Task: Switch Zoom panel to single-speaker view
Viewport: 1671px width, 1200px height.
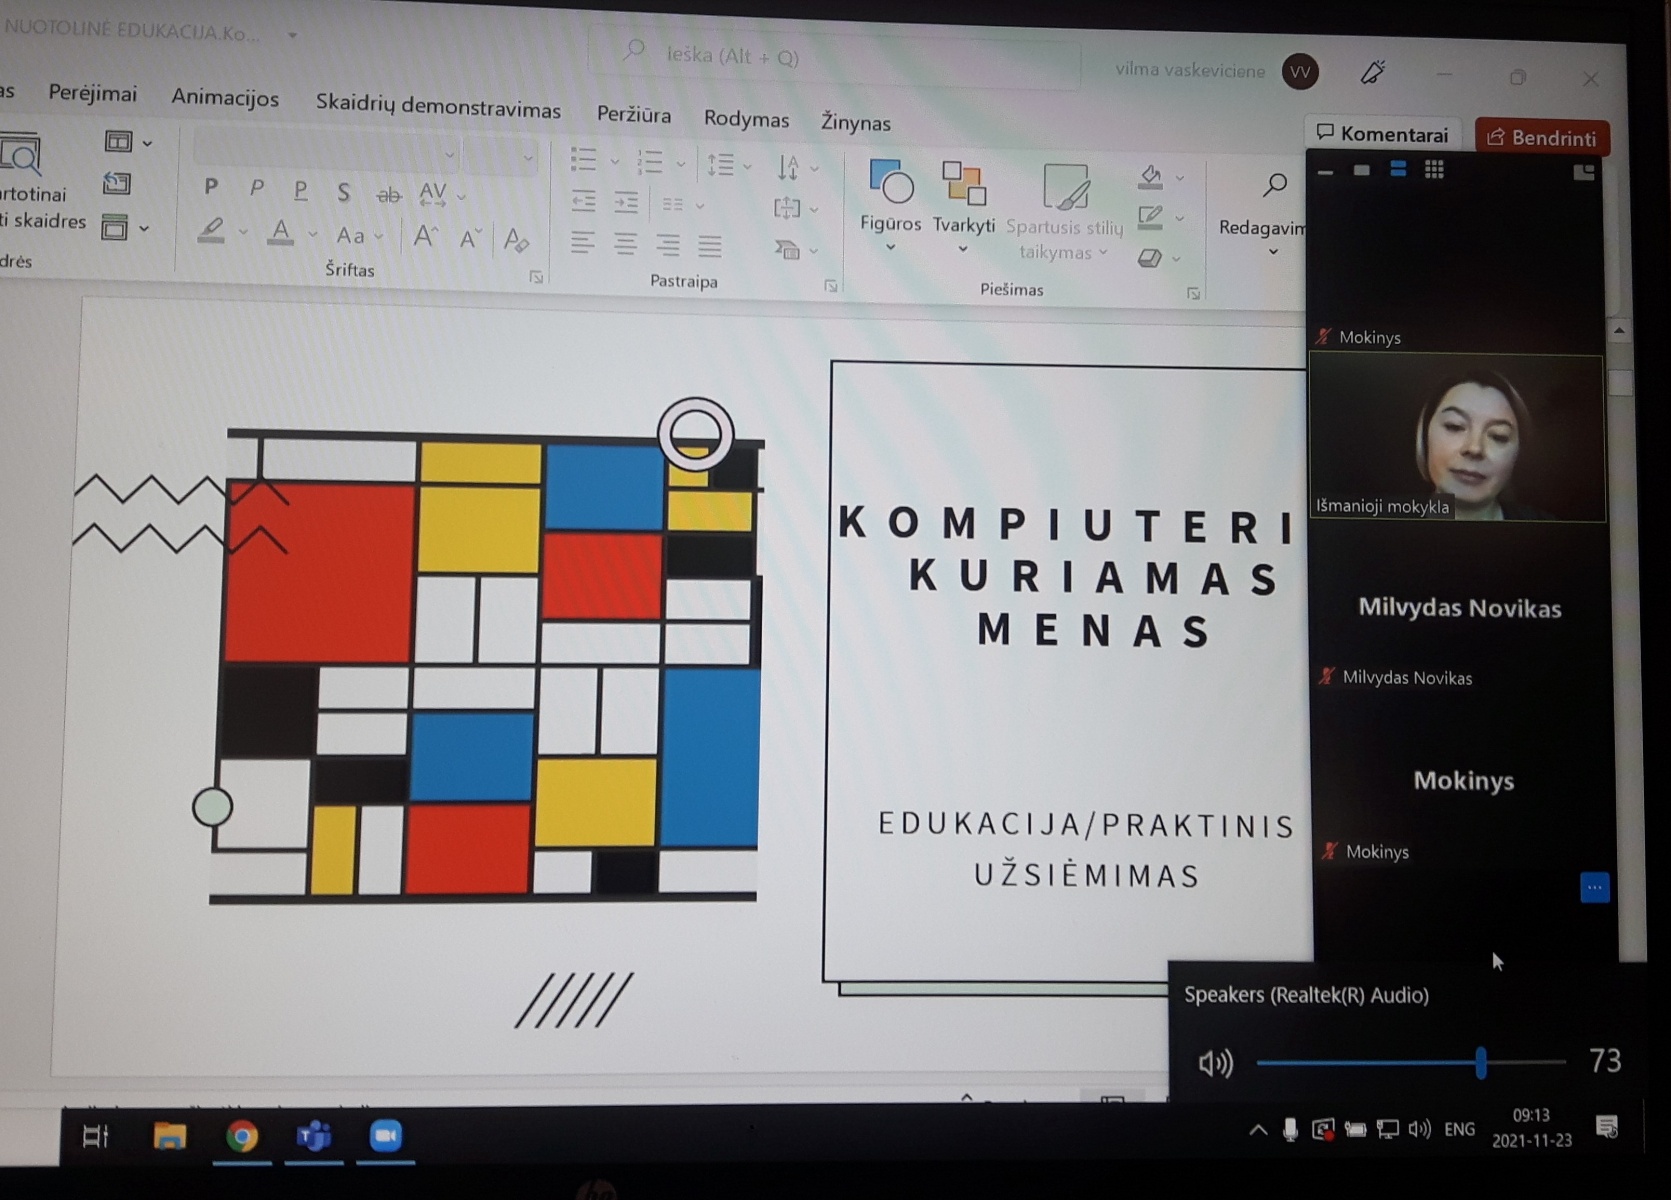Action: [1361, 171]
